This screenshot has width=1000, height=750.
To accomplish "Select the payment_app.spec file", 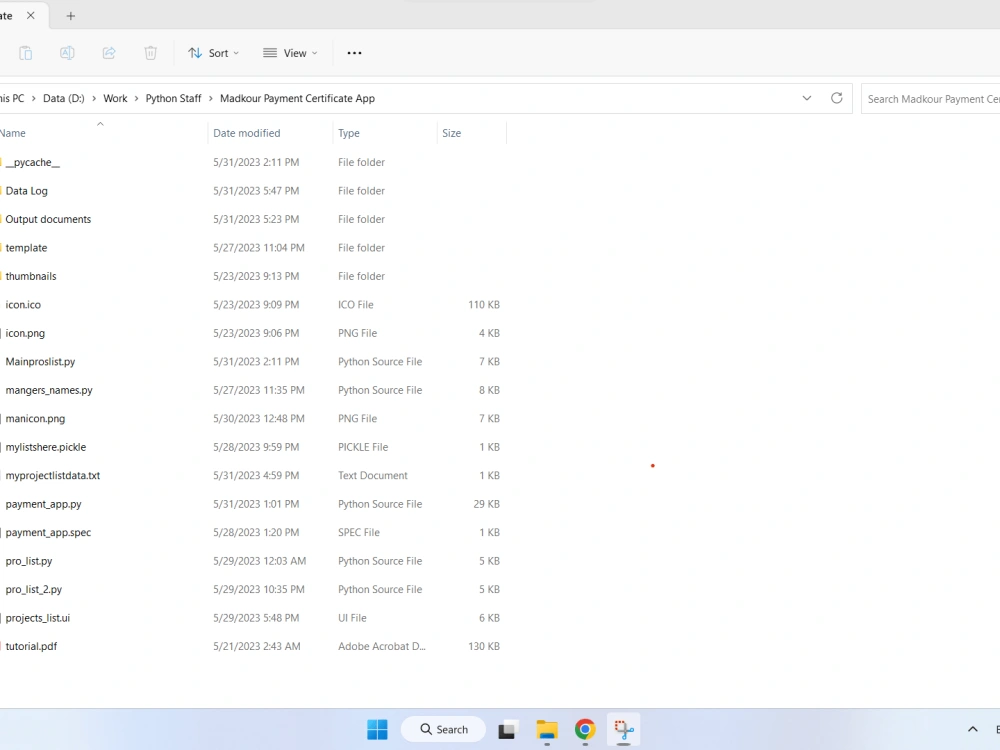I will (x=48, y=533).
